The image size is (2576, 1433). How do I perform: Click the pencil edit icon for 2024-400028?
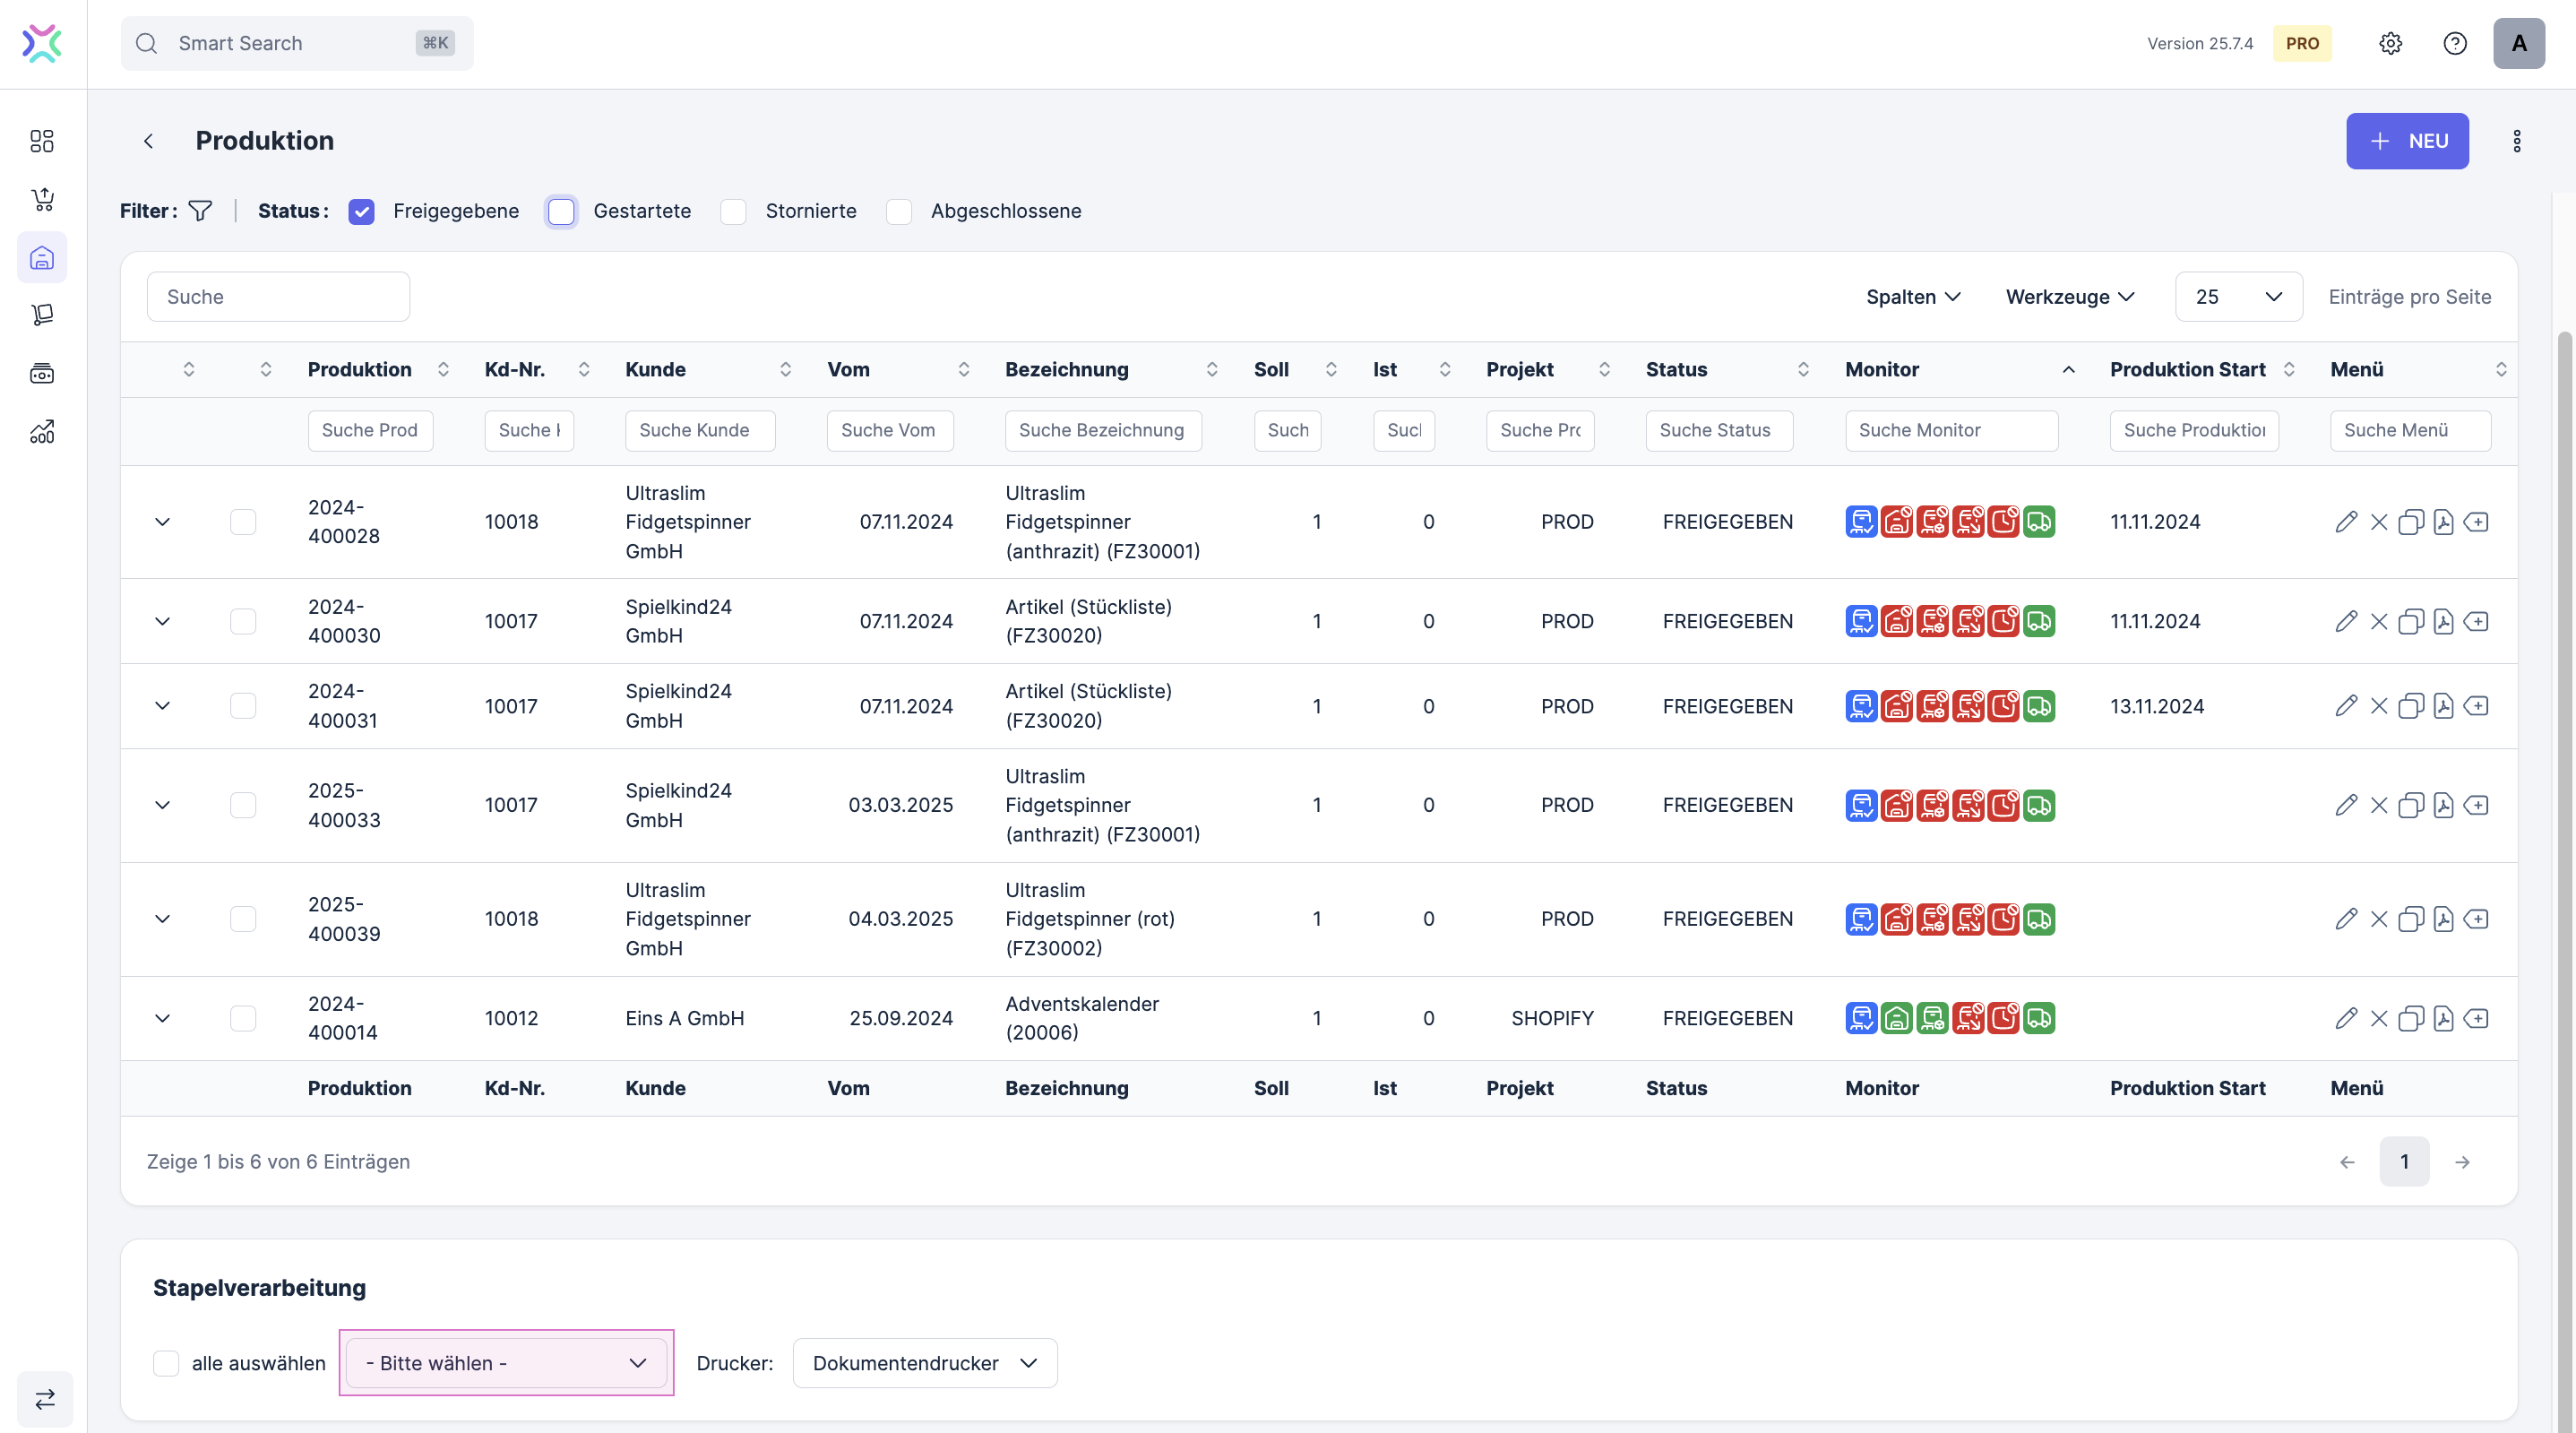tap(2346, 522)
